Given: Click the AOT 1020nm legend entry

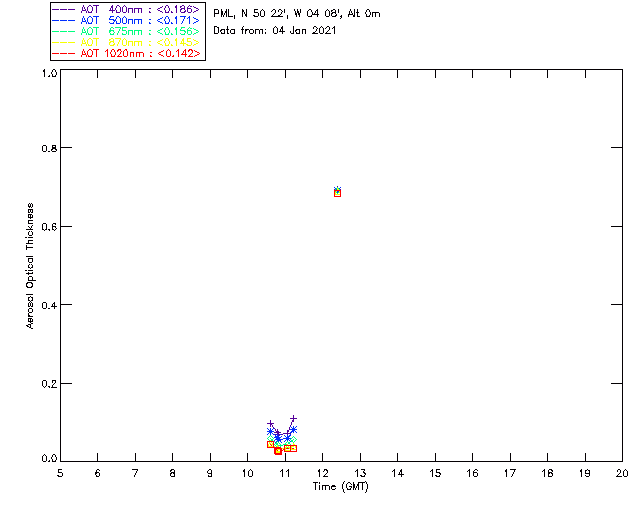Looking at the screenshot, I should pos(127,53).
